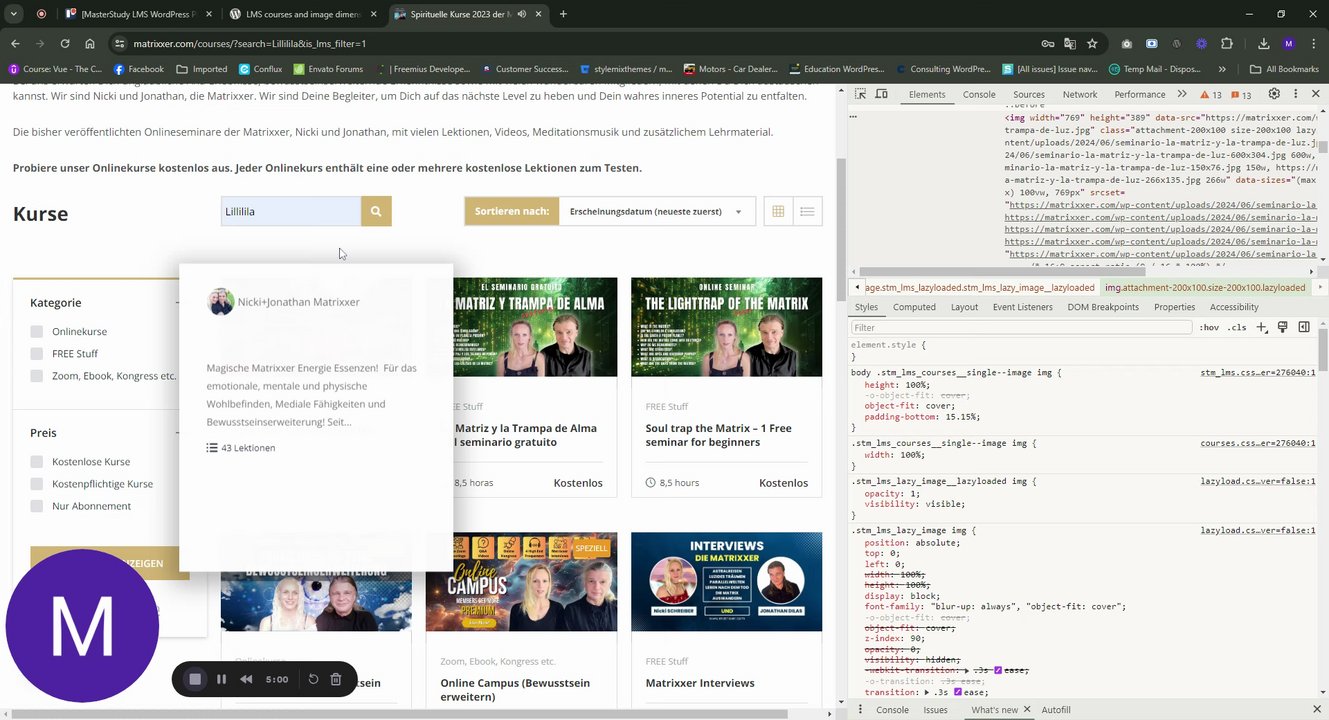Go to the browser home page
This screenshot has height=720, width=1329.
(x=90, y=44)
